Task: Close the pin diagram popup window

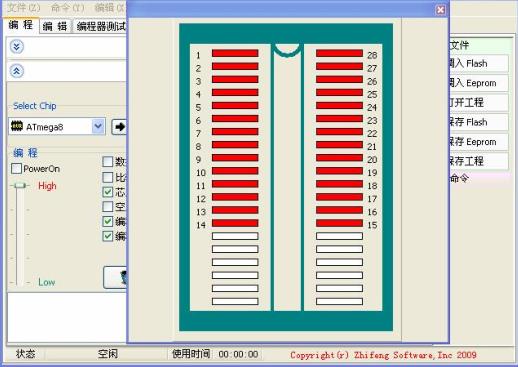Action: pyautogui.click(x=440, y=10)
